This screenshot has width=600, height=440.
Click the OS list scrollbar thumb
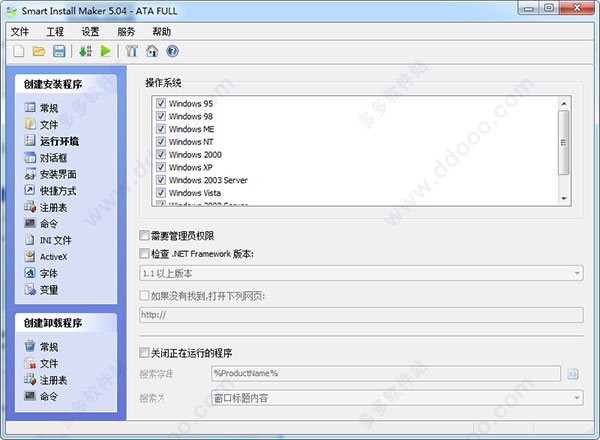[564, 142]
